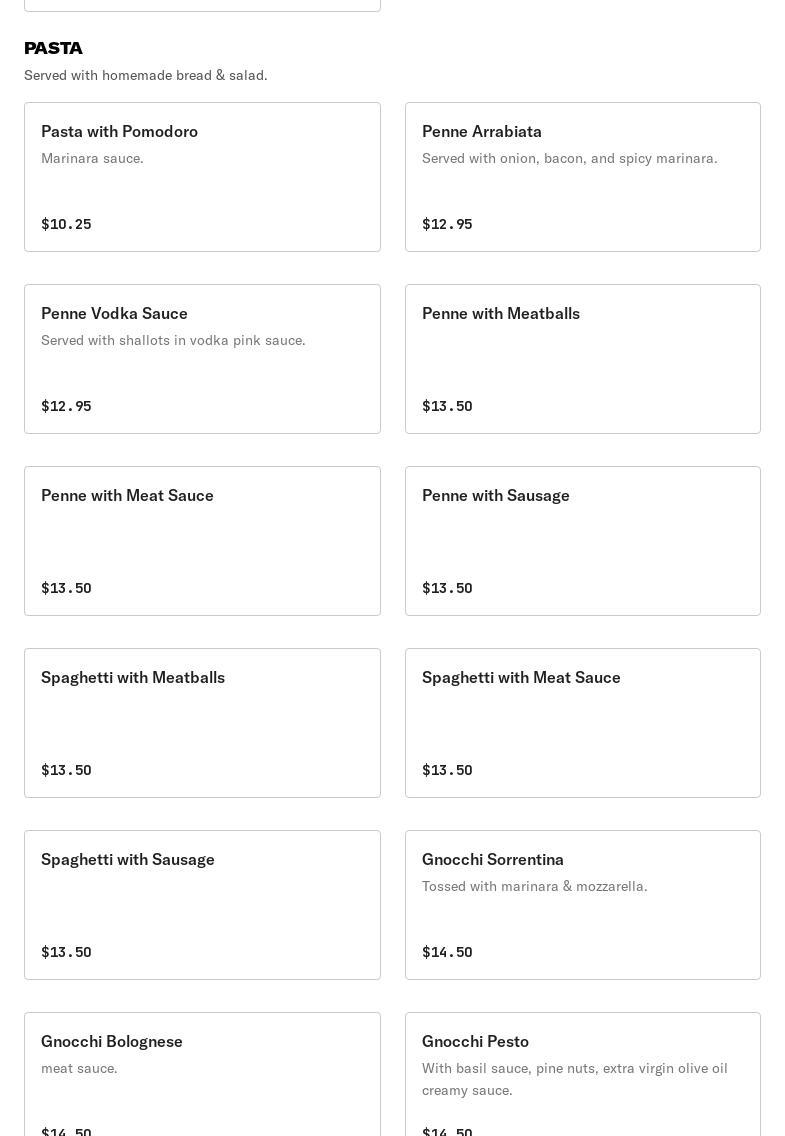Select Gnocchi Sorrentina
785x1136 pixels.
582,905
